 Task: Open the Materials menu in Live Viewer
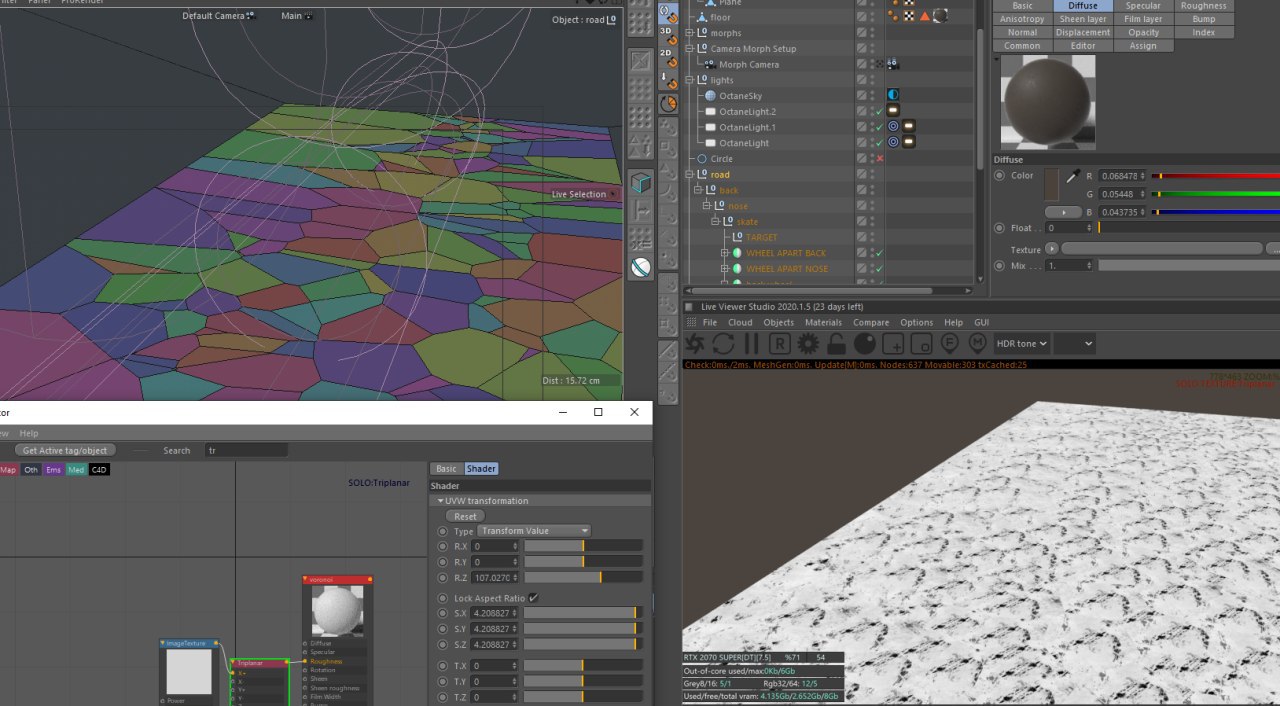coord(823,322)
